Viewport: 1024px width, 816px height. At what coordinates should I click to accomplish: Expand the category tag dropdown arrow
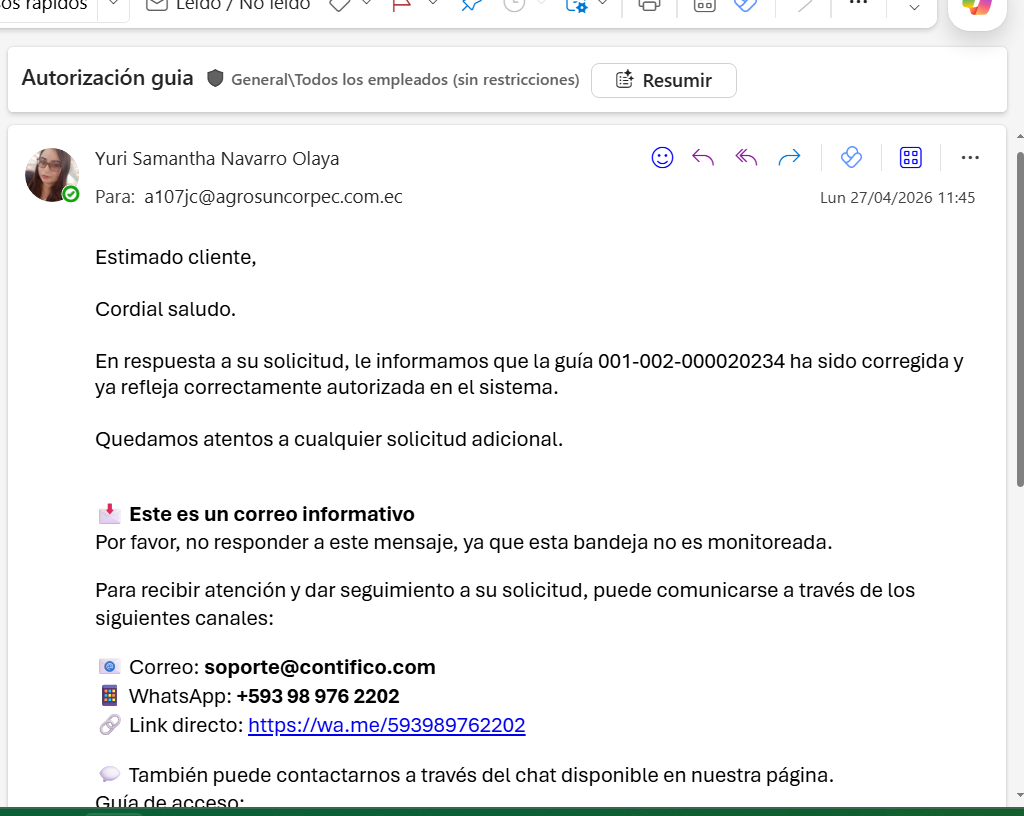point(367,4)
